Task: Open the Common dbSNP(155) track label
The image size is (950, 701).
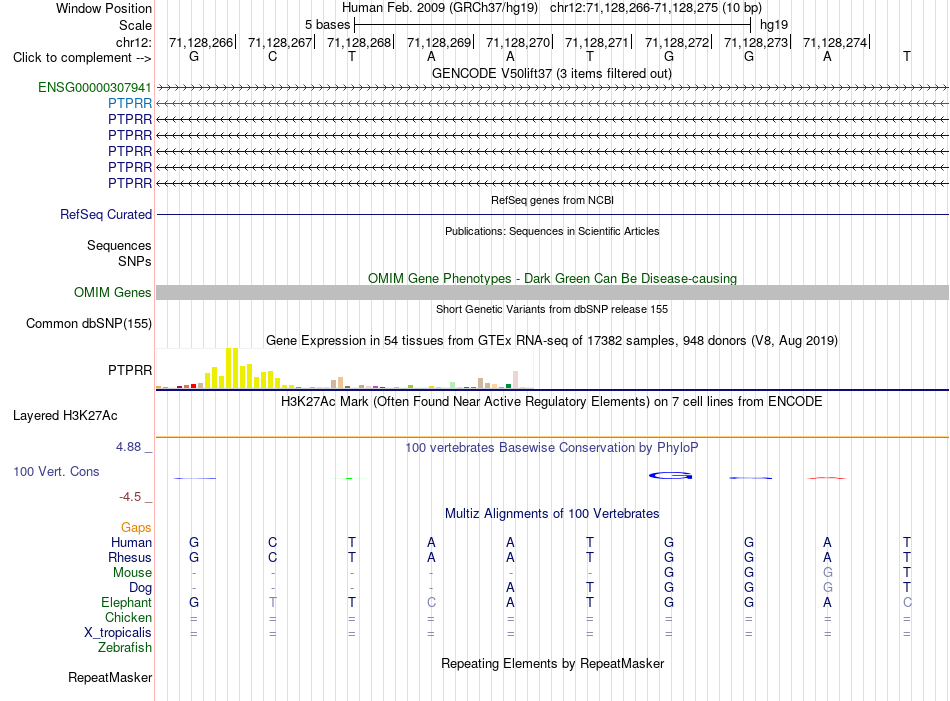Action: 89,324
